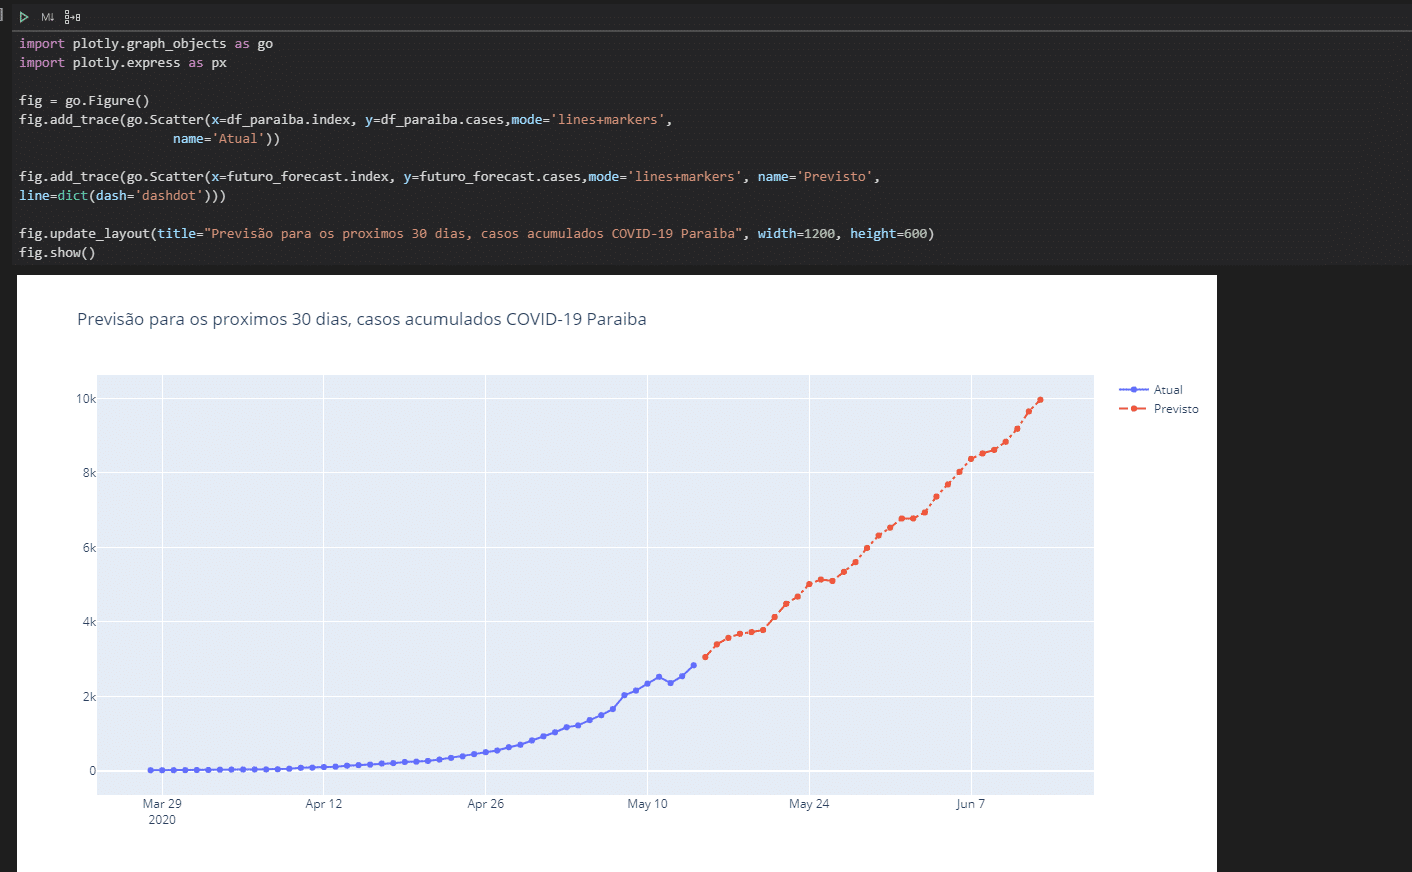
Task: Place cursor on 'import plotly.graph_objects as go' line
Action: click(x=146, y=44)
